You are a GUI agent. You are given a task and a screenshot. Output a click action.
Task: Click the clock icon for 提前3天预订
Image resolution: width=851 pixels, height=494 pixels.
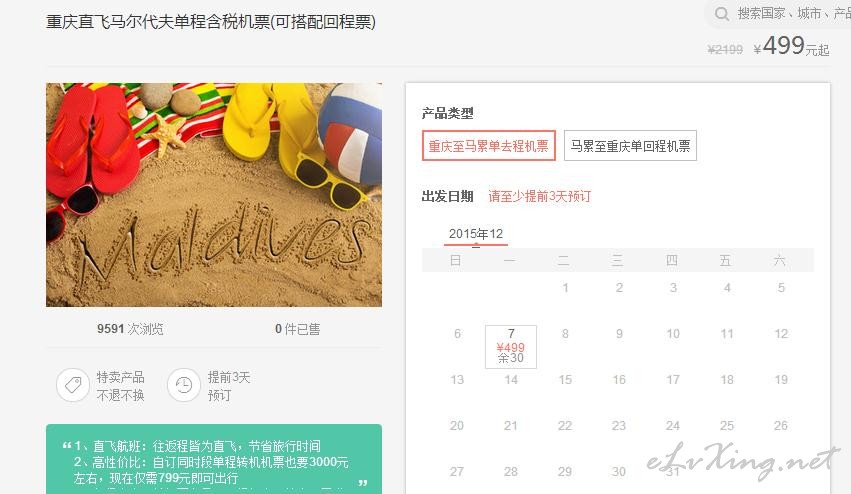[184, 385]
